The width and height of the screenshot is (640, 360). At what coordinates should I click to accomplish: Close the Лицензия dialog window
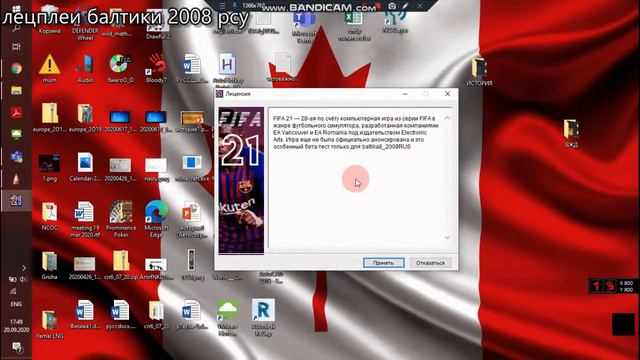tap(447, 94)
